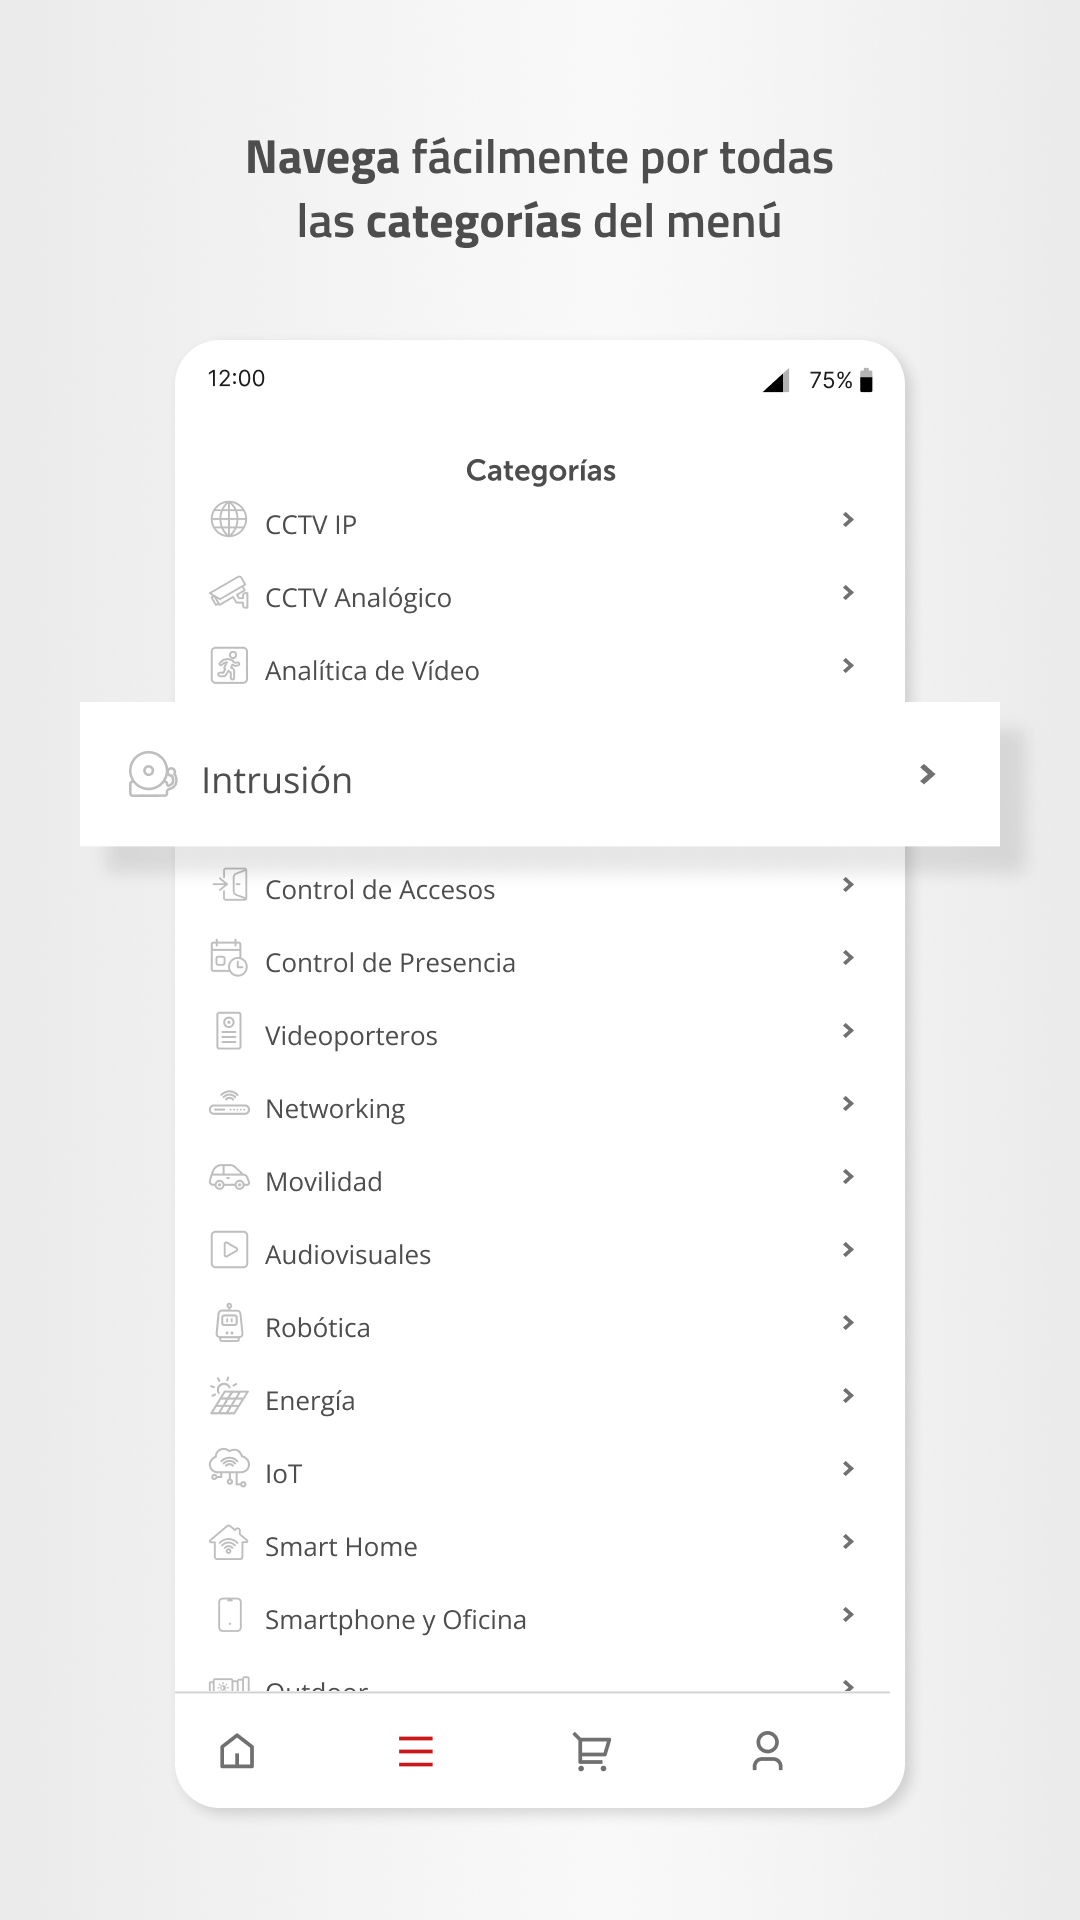Open Analítica de Vídeo category
This screenshot has width=1080, height=1920.
coord(372,671)
